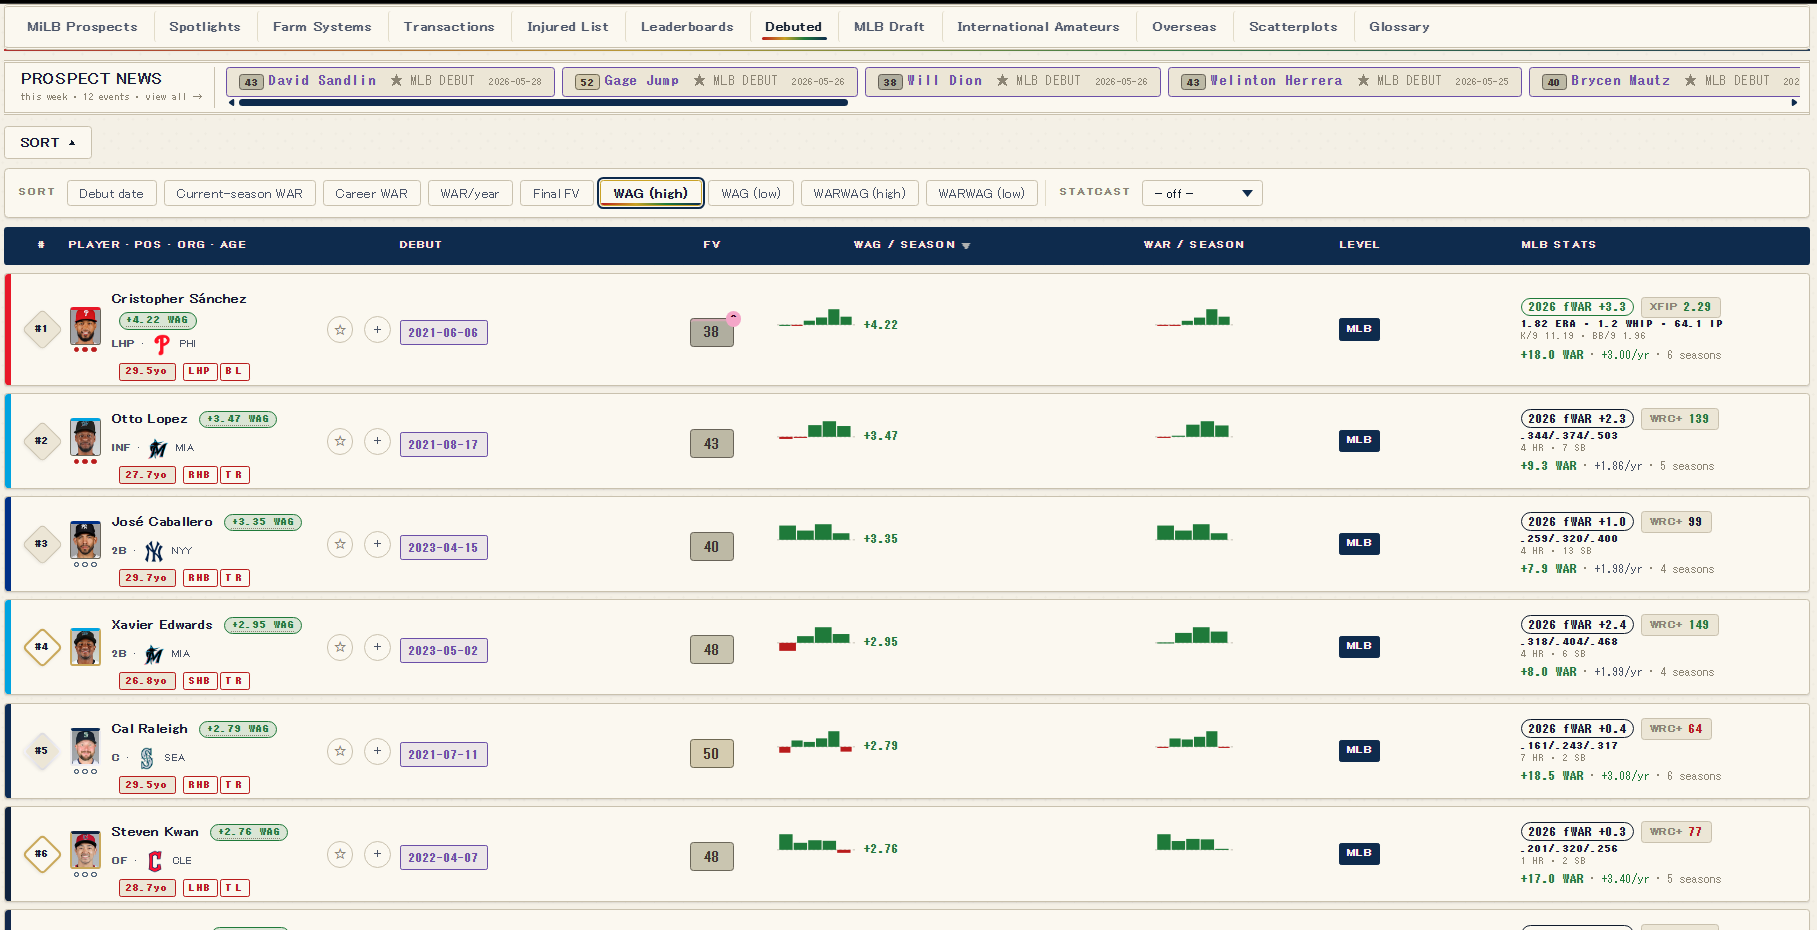The image size is (1817, 930).
Task: Sort by Career WAR
Action: pos(371,193)
